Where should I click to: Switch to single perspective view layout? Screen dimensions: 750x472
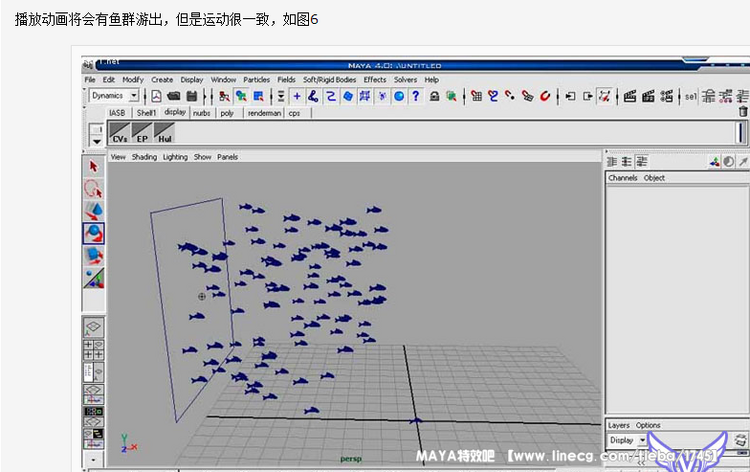tap(93, 327)
